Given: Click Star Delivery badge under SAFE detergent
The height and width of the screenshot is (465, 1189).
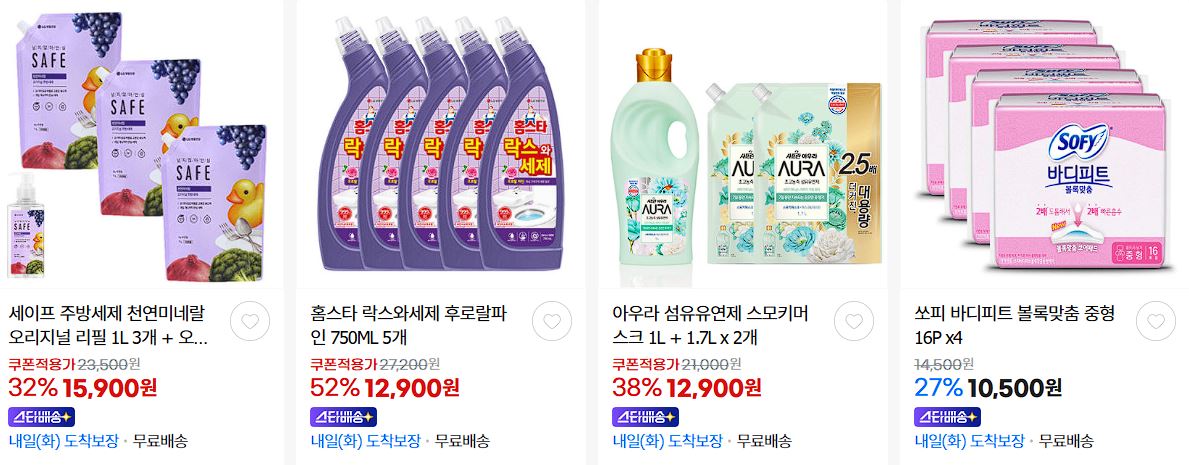Looking at the screenshot, I should pos(42,417).
